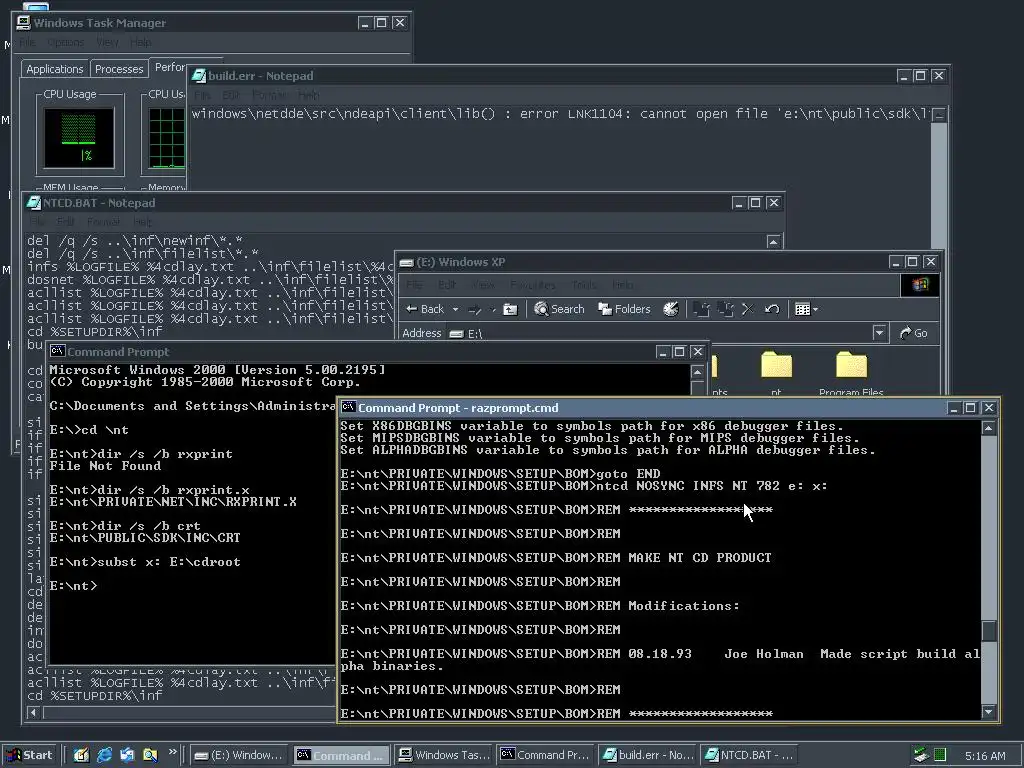Open the Edit menu in NTCD.BAT Notepad

click(x=65, y=222)
